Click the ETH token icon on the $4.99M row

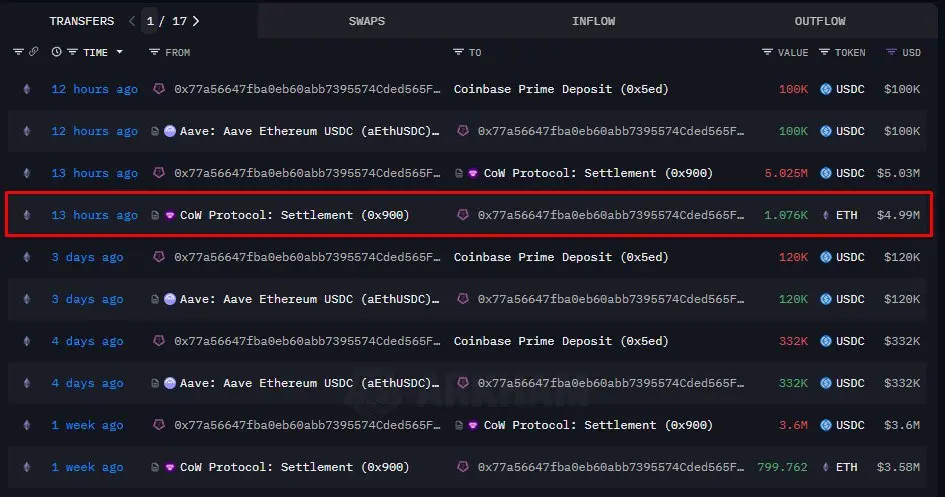826,215
